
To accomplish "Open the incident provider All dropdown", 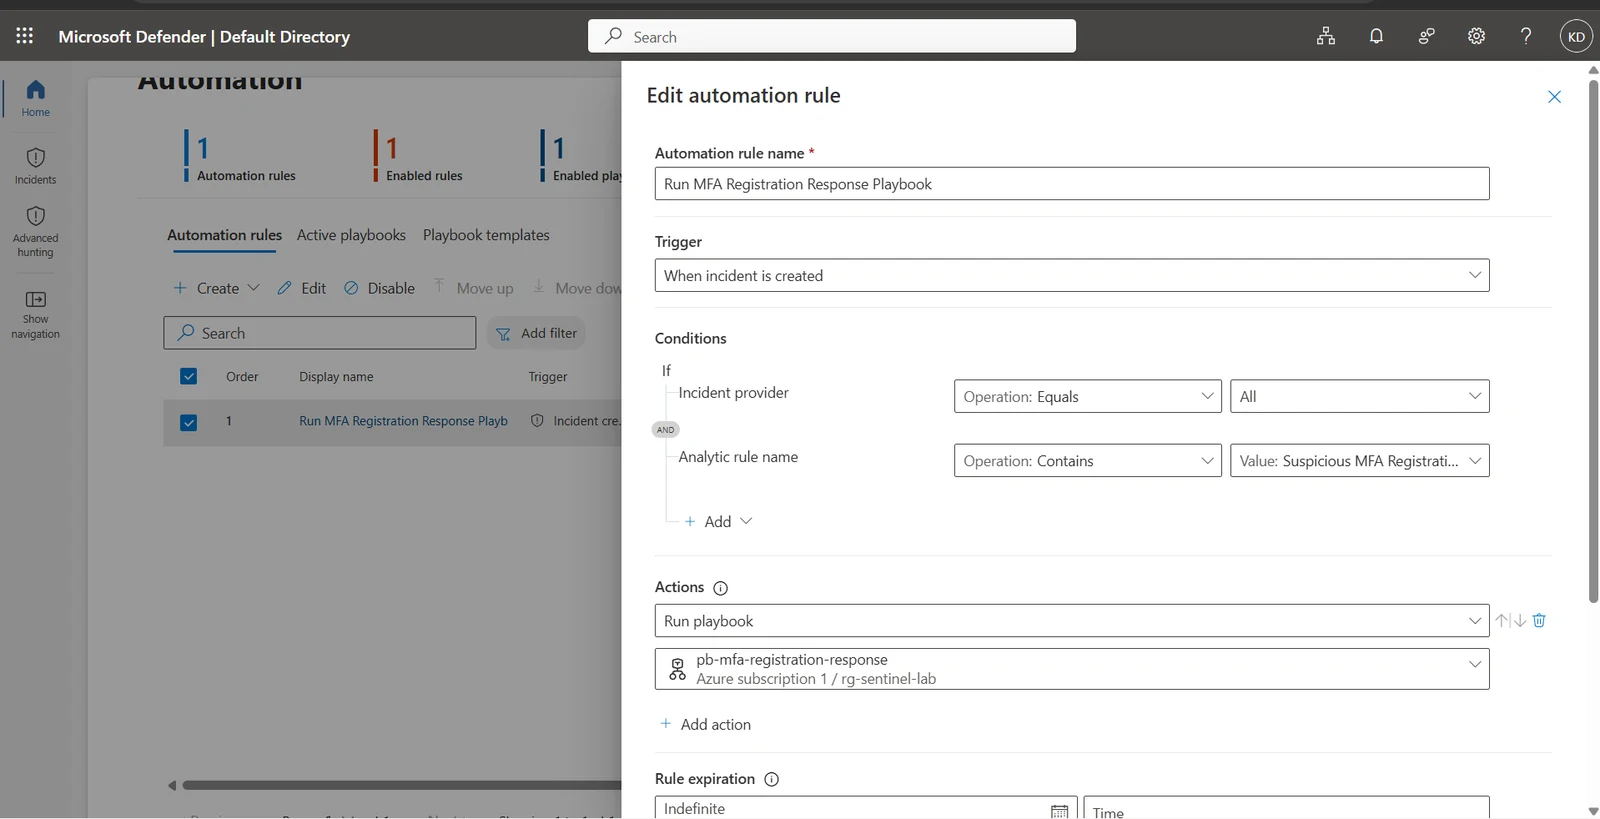I will pyautogui.click(x=1360, y=396).
